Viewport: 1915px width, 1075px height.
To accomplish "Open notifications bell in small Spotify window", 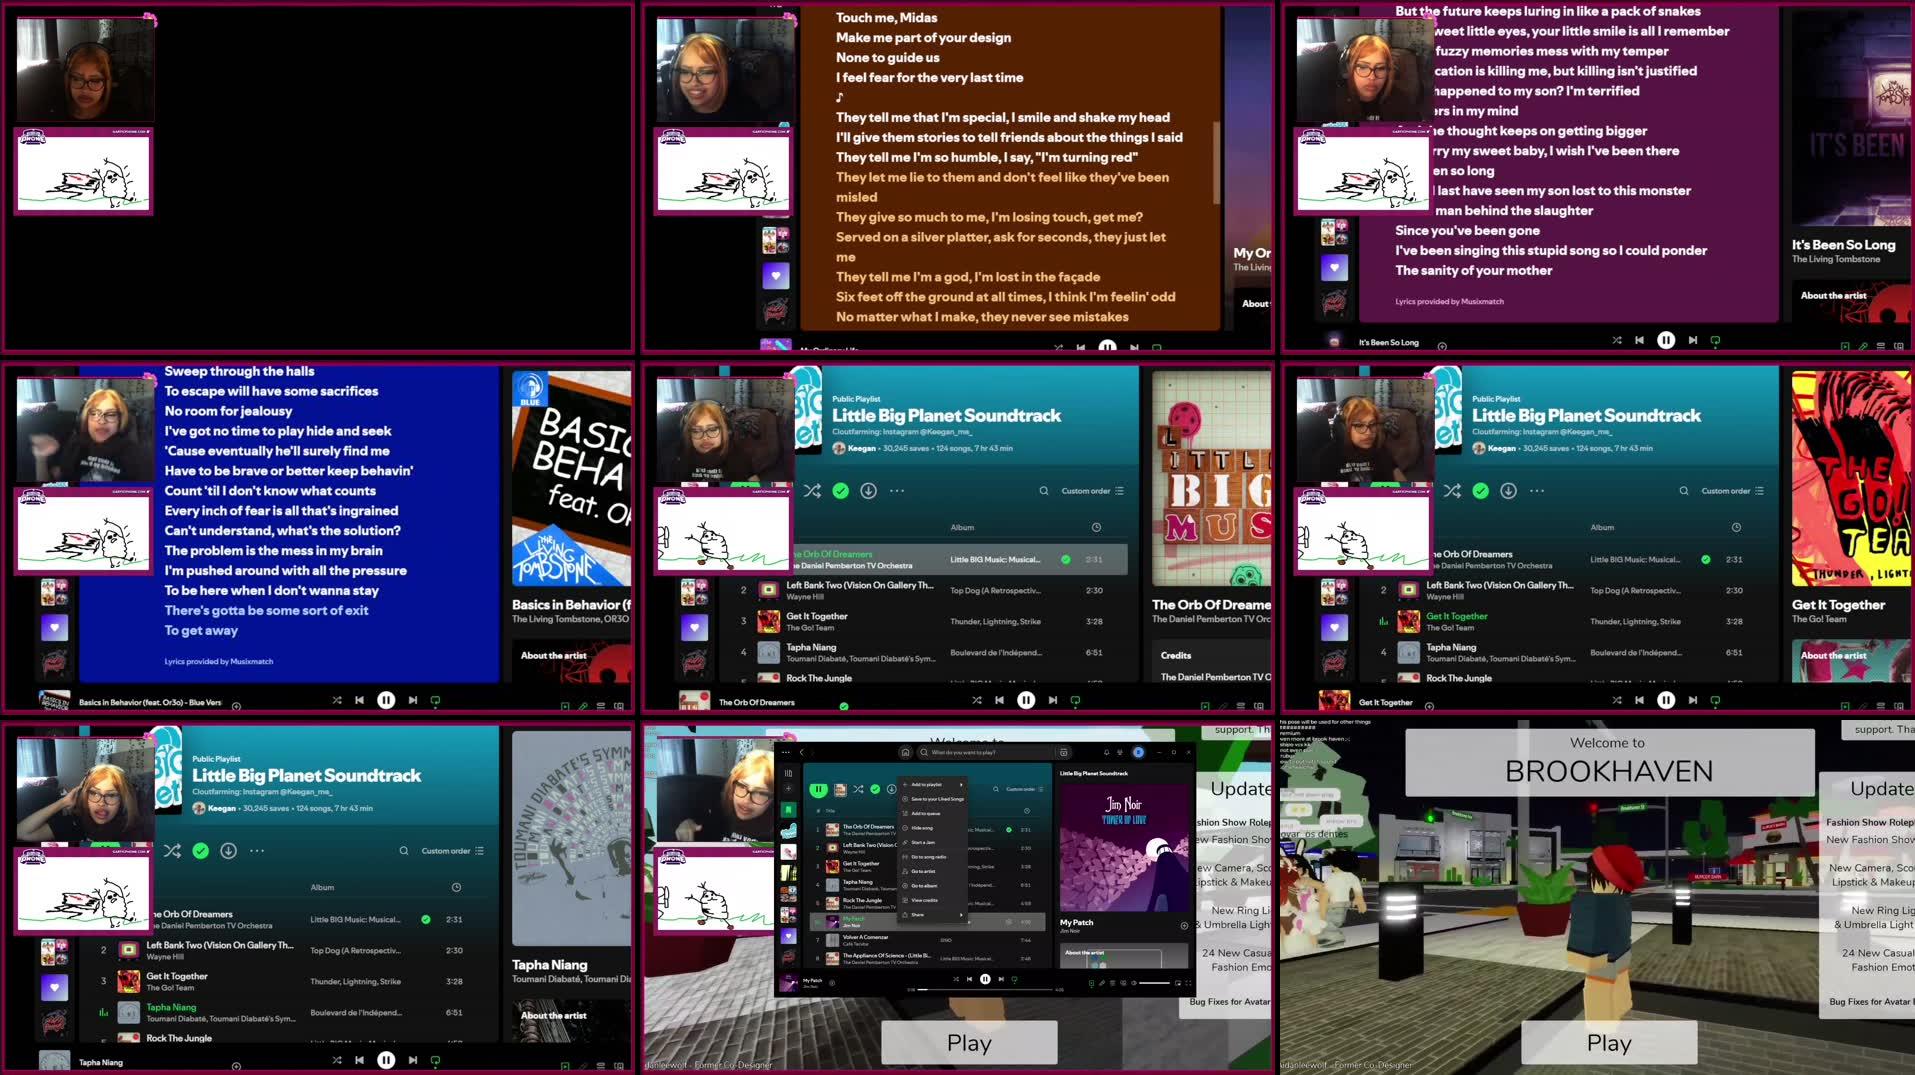I will (1107, 752).
